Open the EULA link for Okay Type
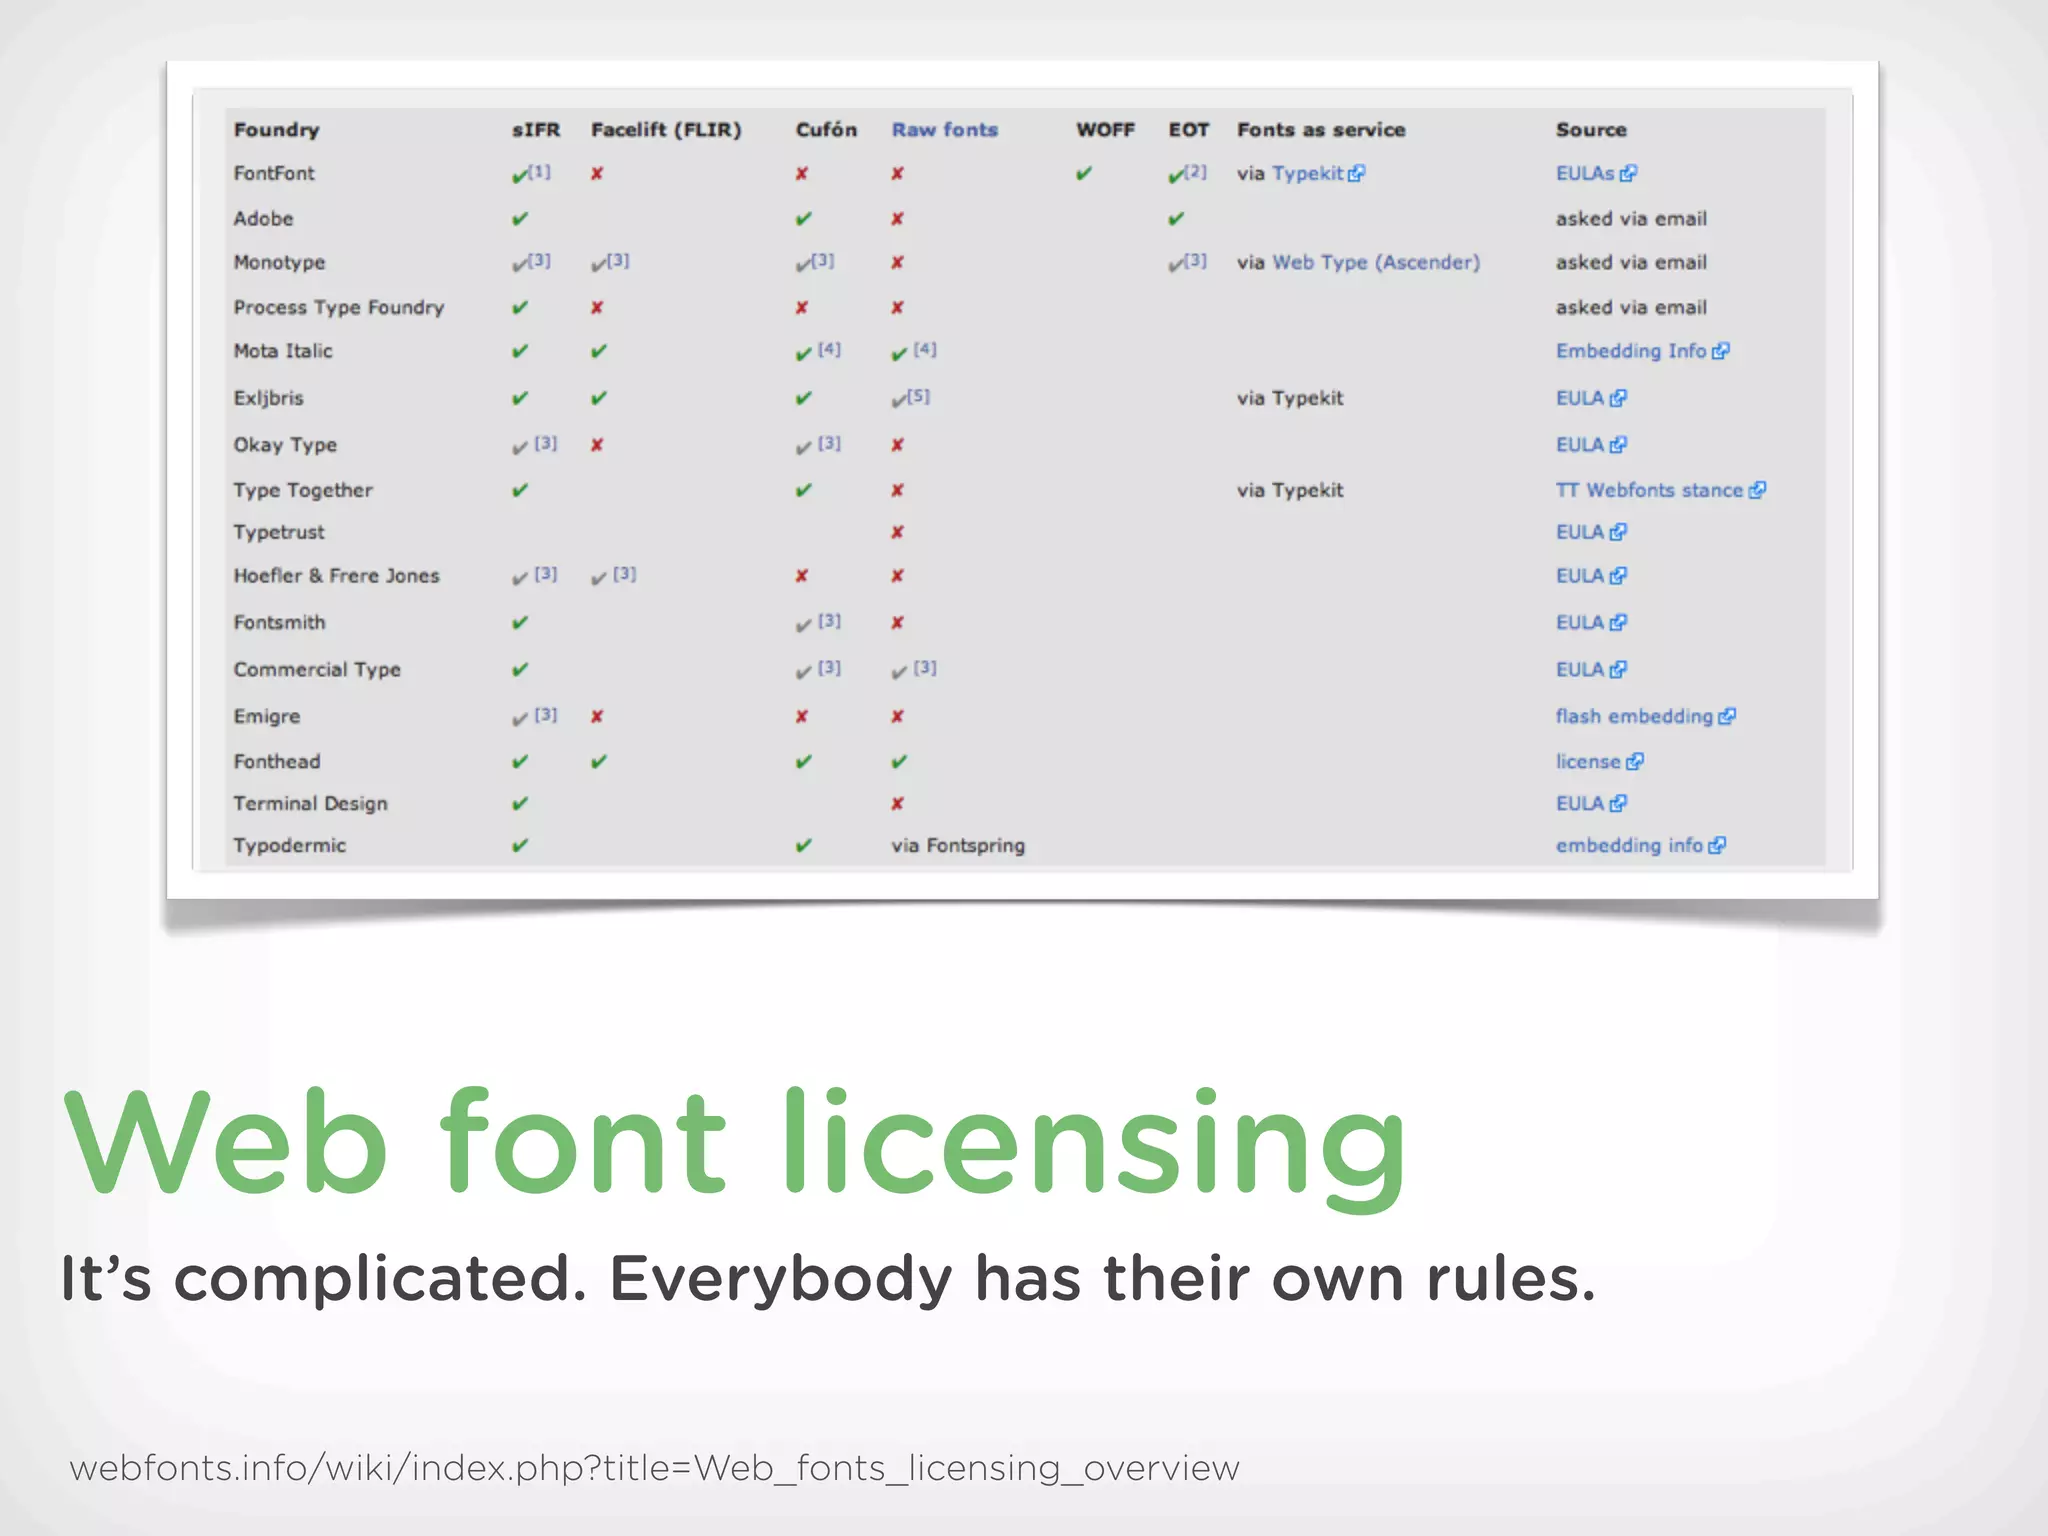This screenshot has height=1536, width=2048. tap(1580, 445)
